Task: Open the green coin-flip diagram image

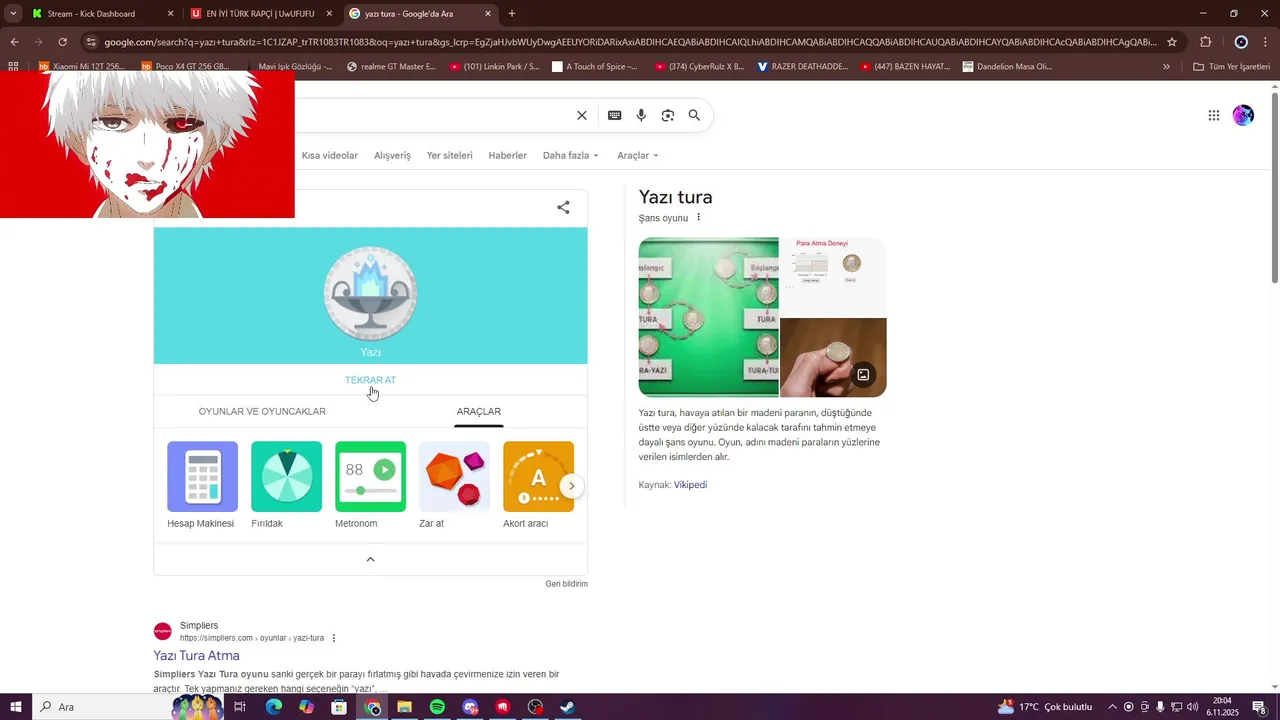Action: (x=708, y=317)
